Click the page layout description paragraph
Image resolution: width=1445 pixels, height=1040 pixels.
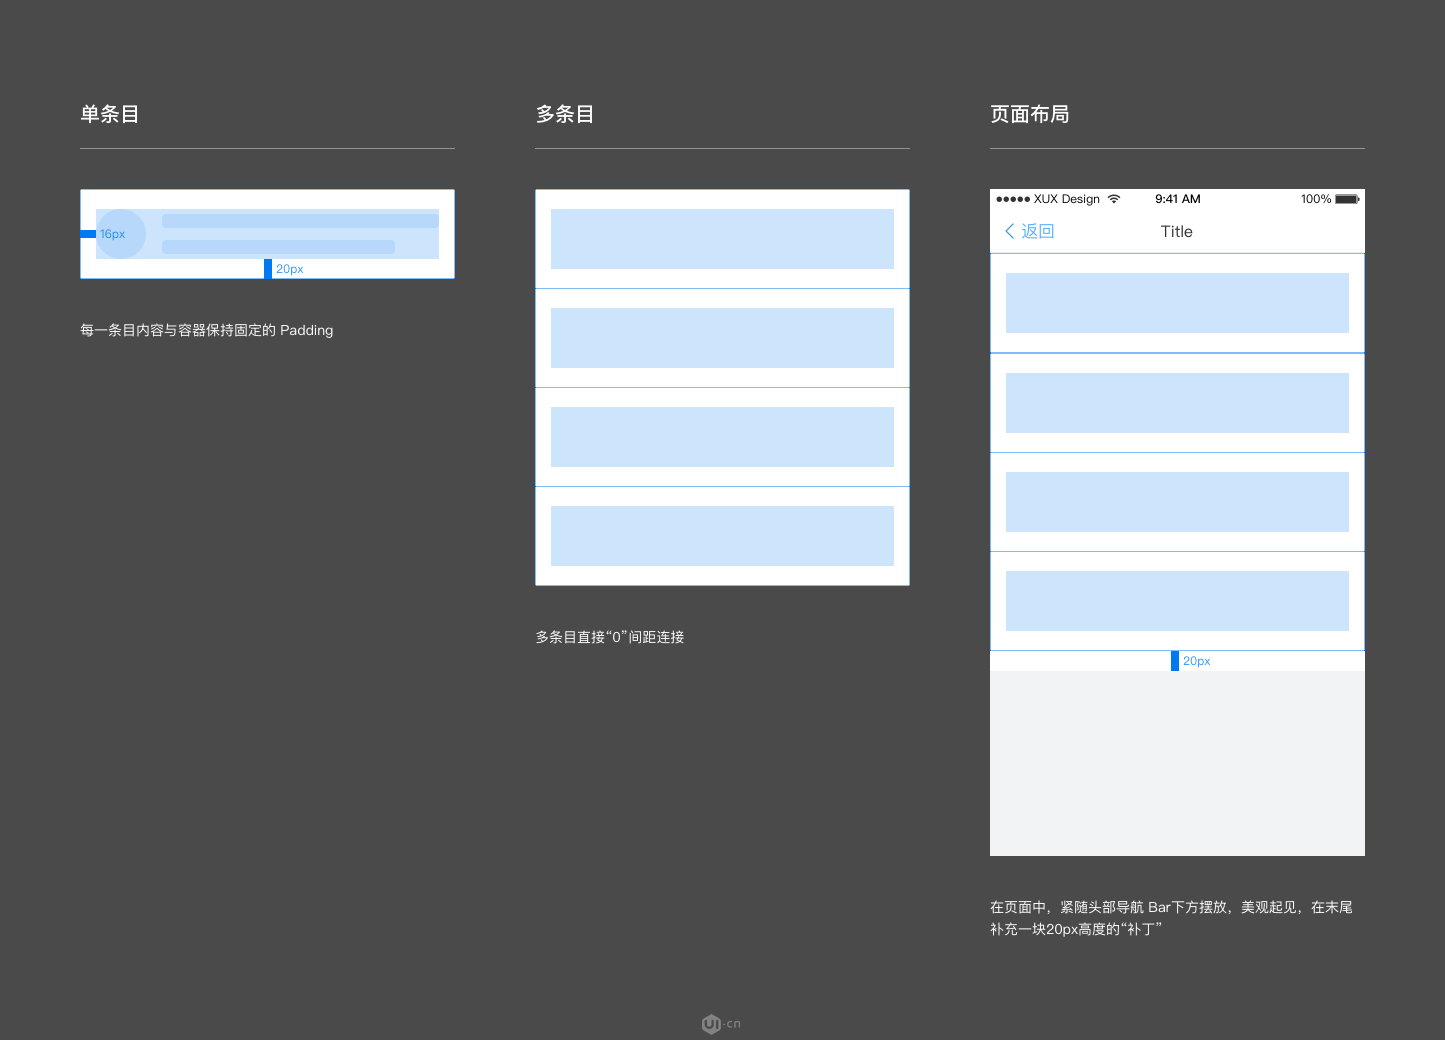(x=1171, y=918)
